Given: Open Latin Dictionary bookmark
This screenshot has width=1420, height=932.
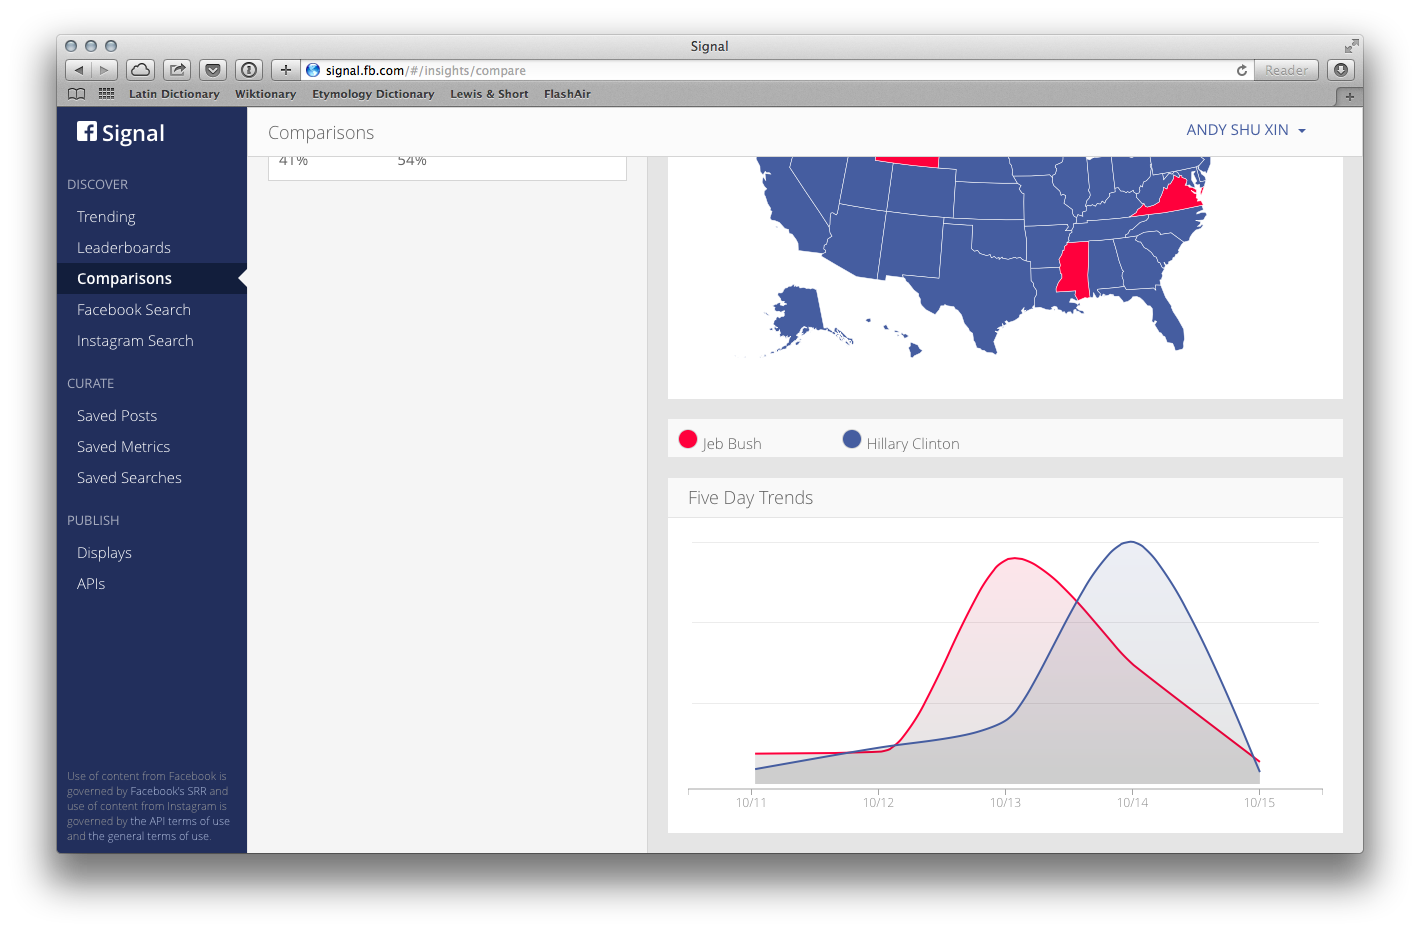Looking at the screenshot, I should pos(174,94).
